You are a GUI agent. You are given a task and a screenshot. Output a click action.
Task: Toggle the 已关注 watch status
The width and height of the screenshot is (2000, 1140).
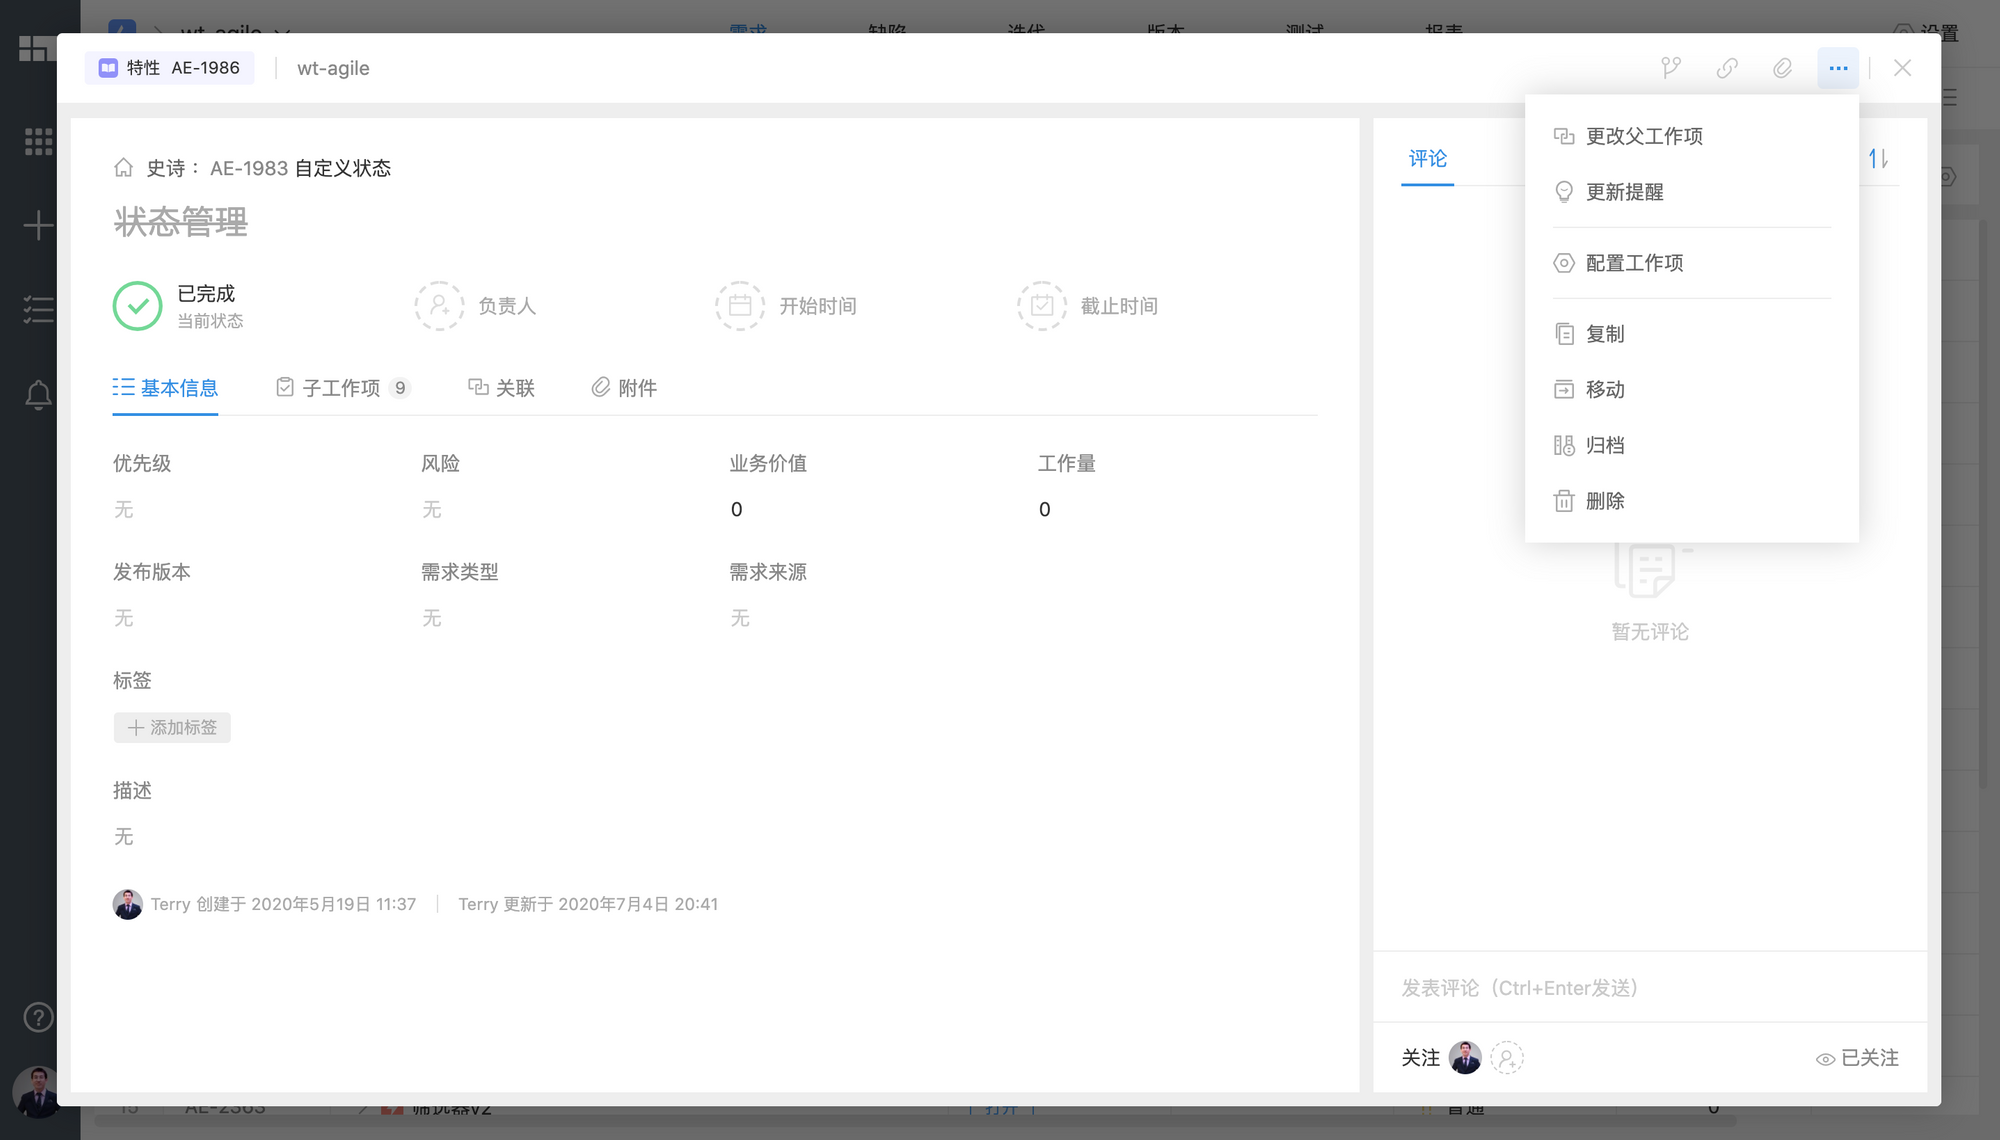(x=1857, y=1058)
